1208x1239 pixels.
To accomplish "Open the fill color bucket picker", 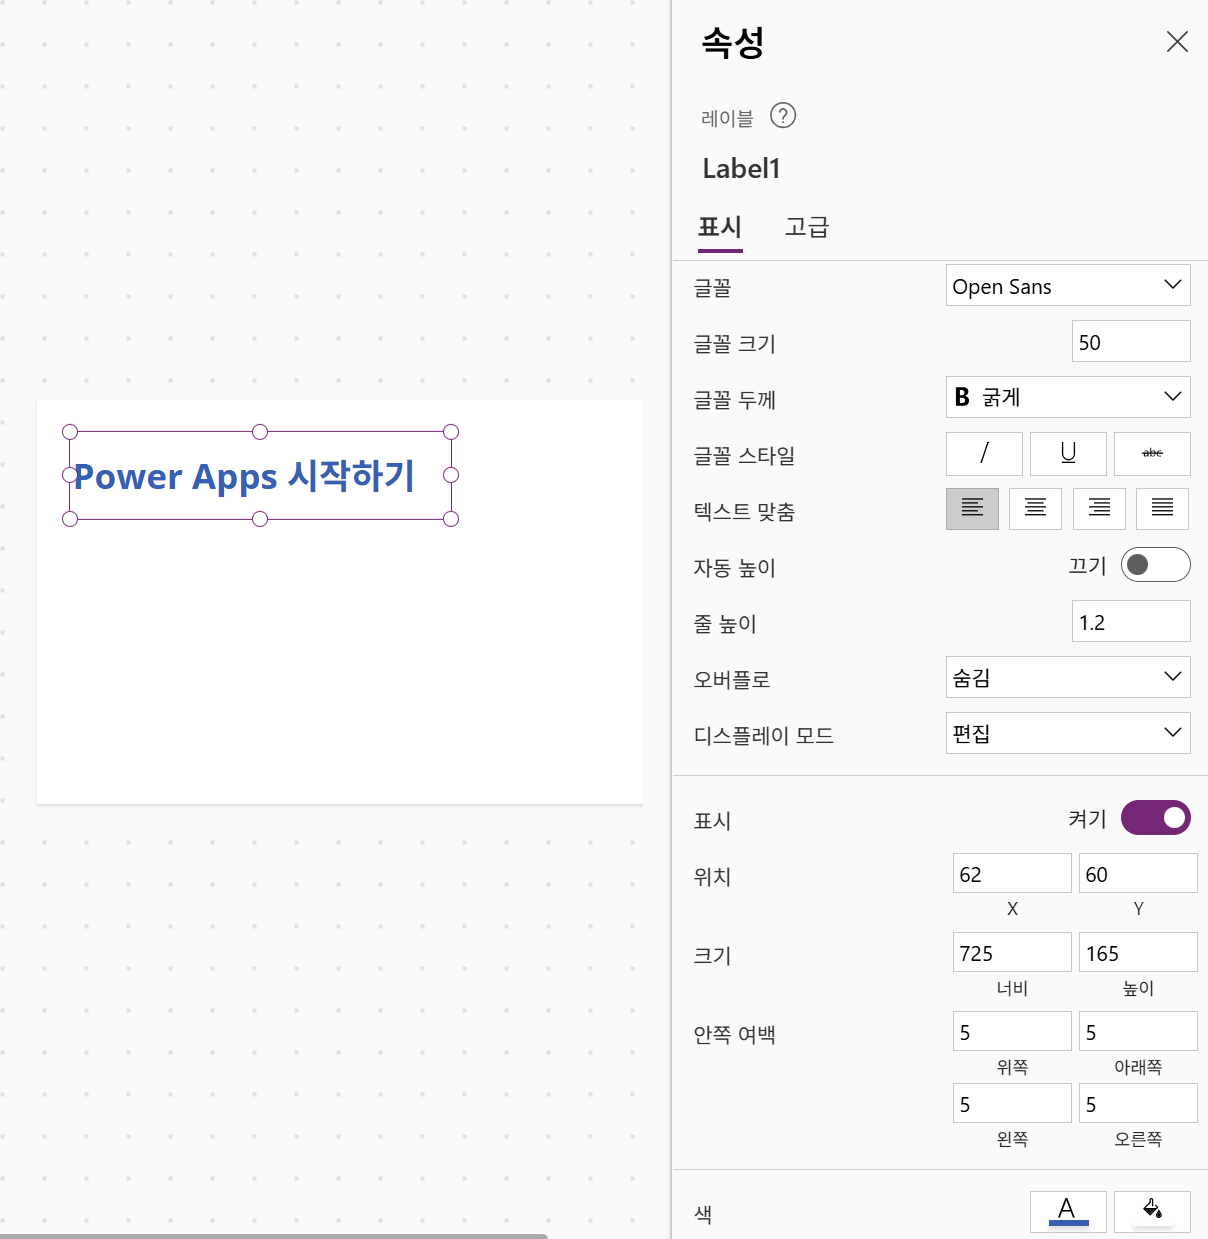I will click(1152, 1211).
